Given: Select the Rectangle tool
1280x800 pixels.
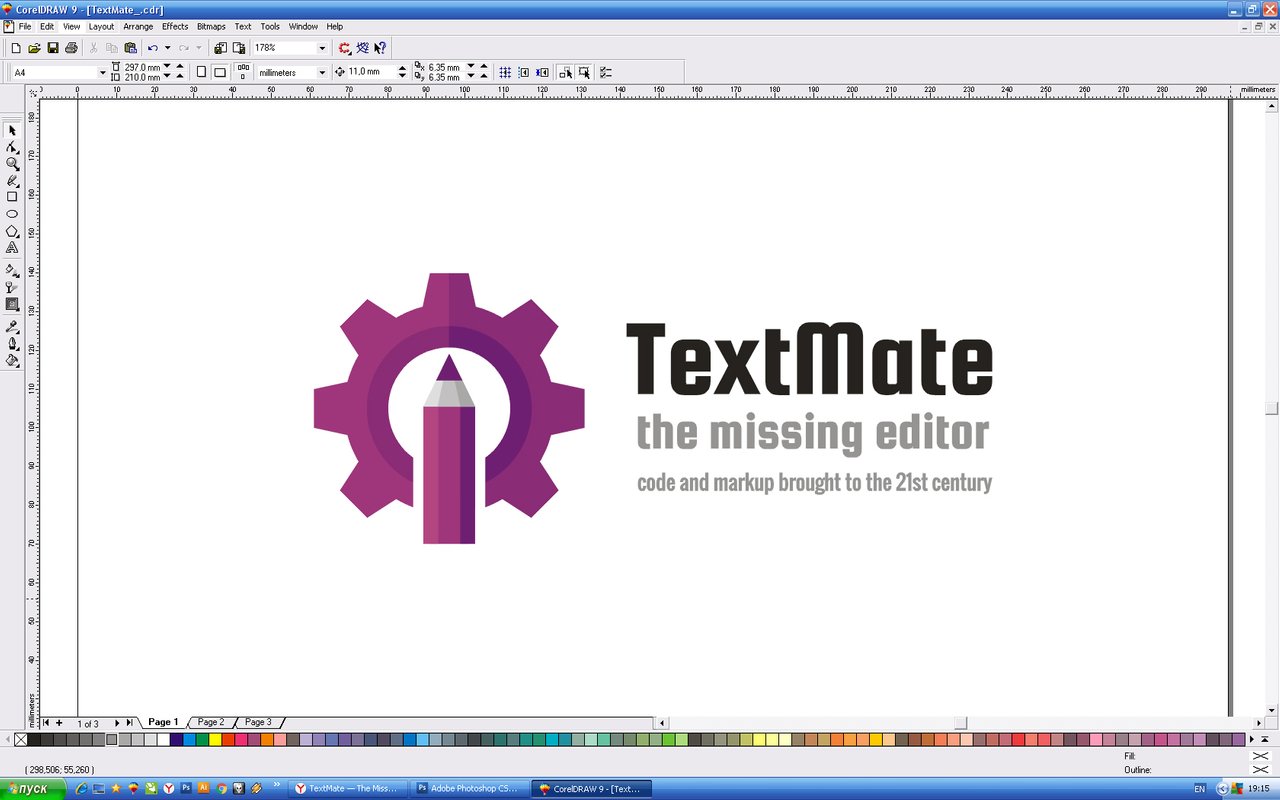Looking at the screenshot, I should [12, 197].
